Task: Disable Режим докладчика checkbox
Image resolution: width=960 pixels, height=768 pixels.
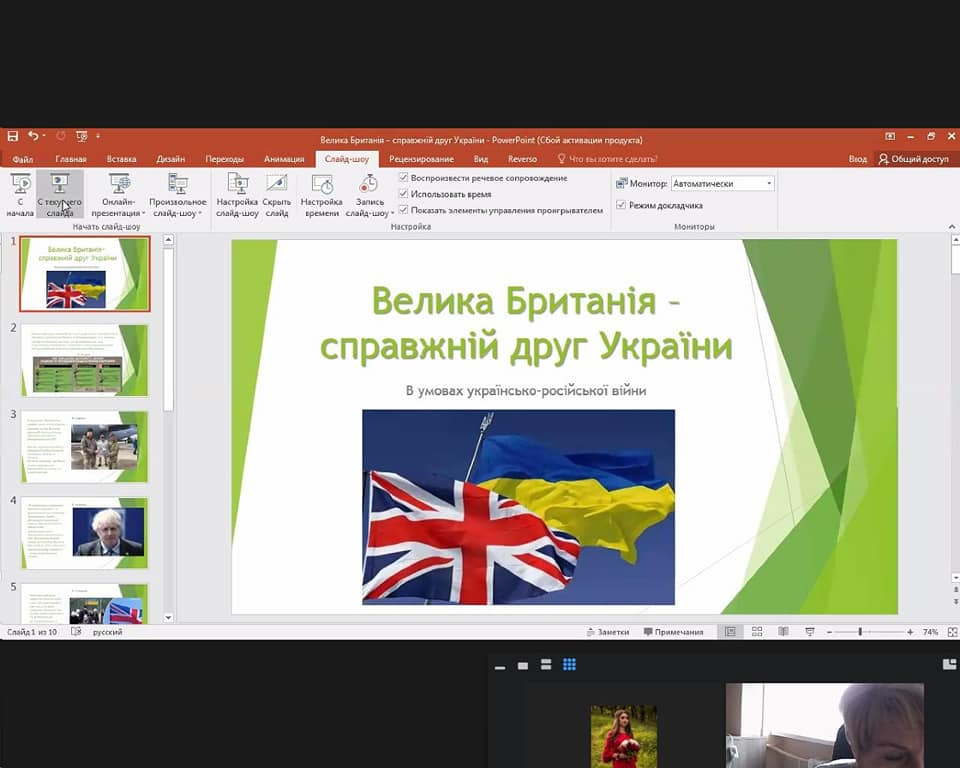Action: tap(621, 205)
